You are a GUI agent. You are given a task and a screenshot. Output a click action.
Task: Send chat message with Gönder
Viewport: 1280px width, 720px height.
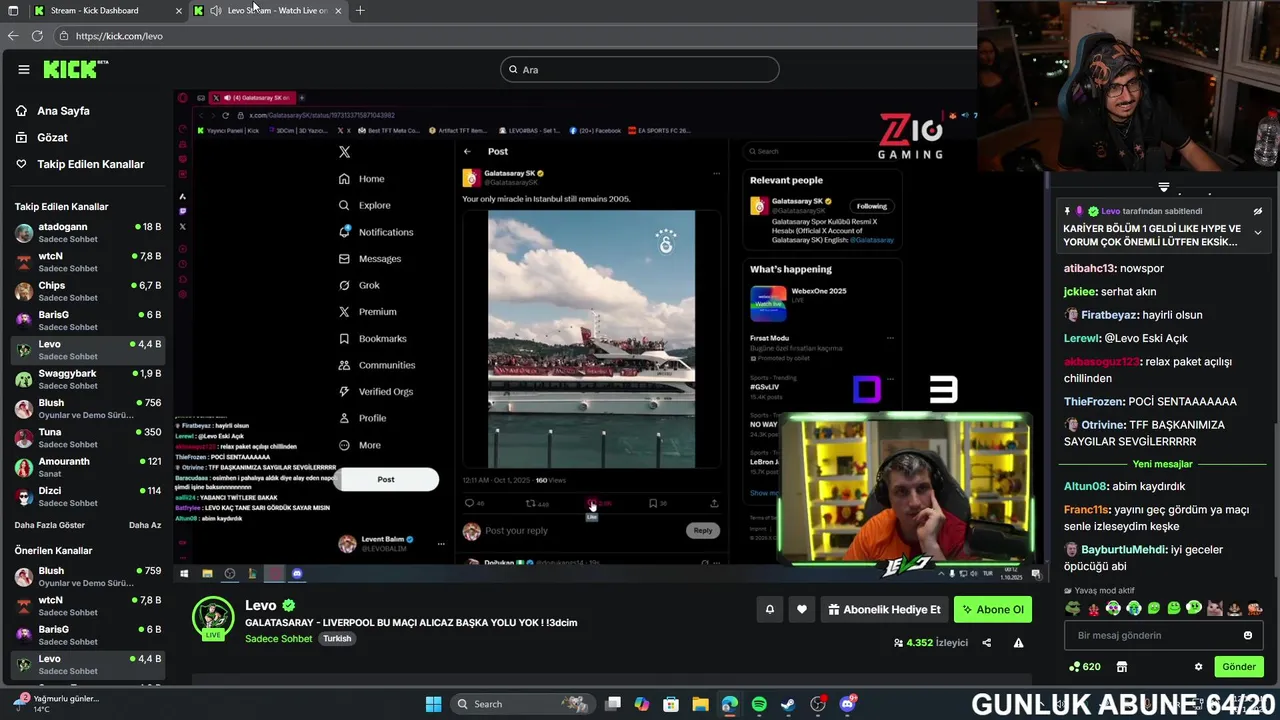point(1238,666)
